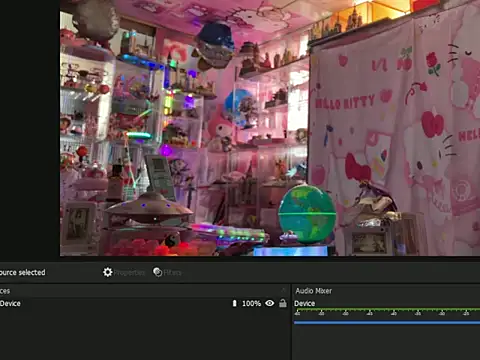Click the battery icon in the Device row
The width and height of the screenshot is (480, 360).
click(234, 303)
